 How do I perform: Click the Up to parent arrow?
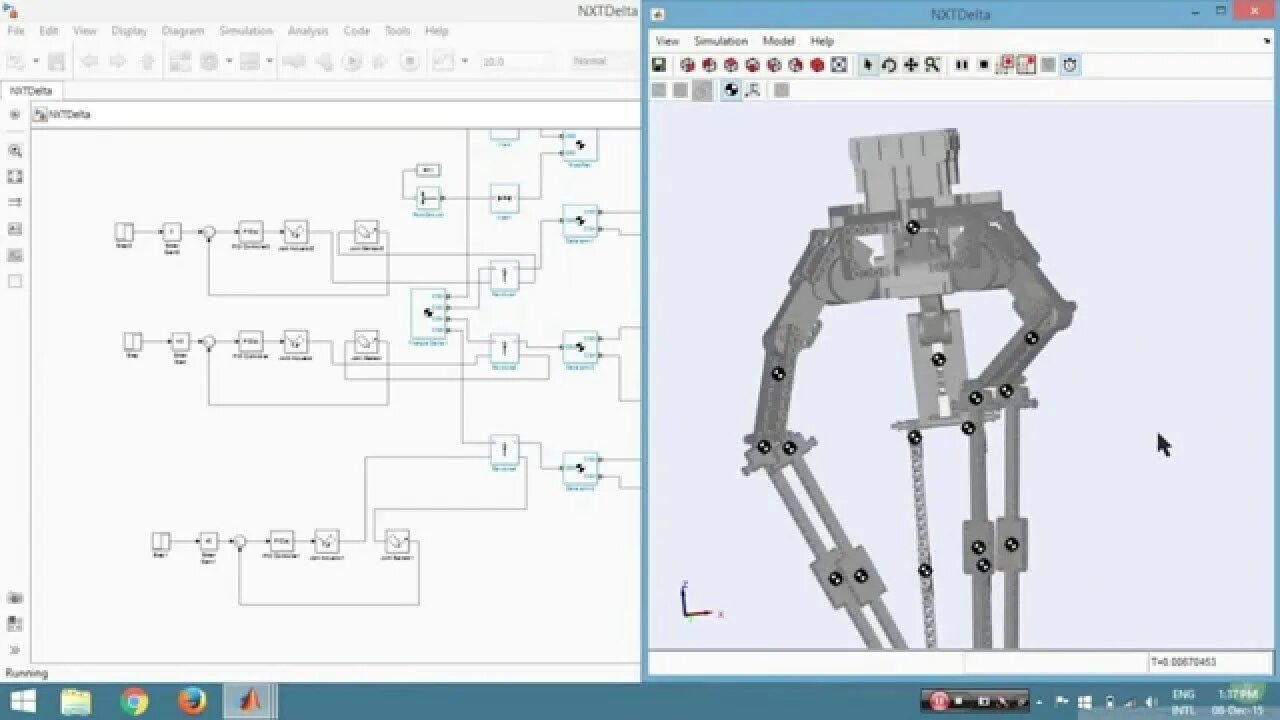(x=147, y=62)
